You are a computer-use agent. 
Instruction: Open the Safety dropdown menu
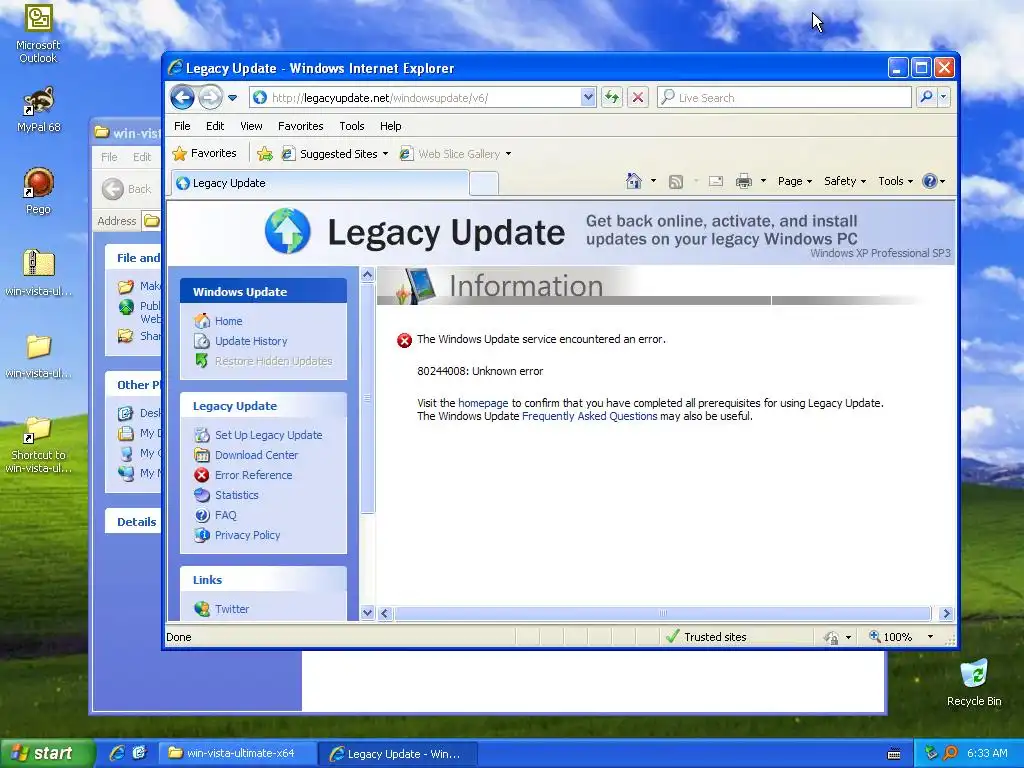point(844,181)
